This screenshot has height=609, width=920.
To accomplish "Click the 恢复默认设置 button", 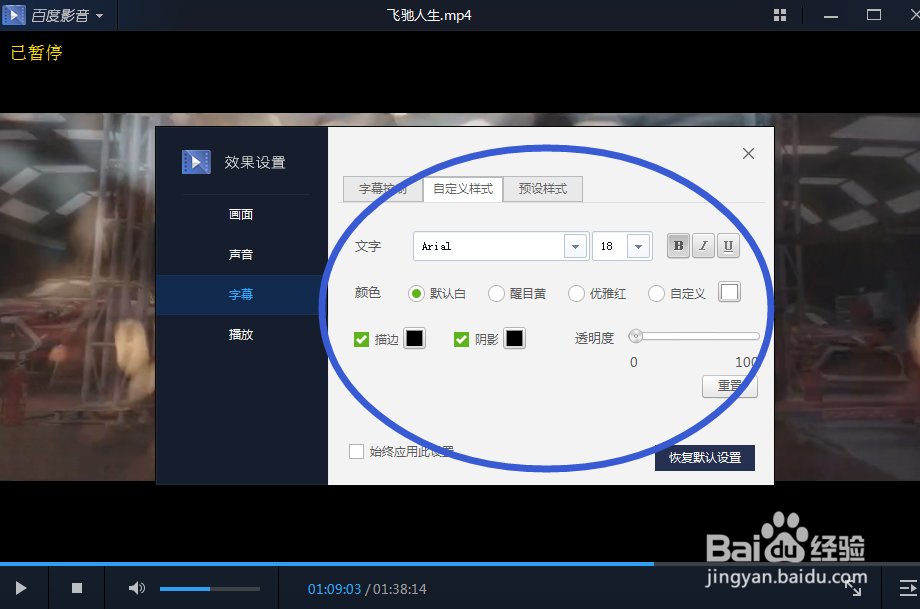I will (x=705, y=458).
